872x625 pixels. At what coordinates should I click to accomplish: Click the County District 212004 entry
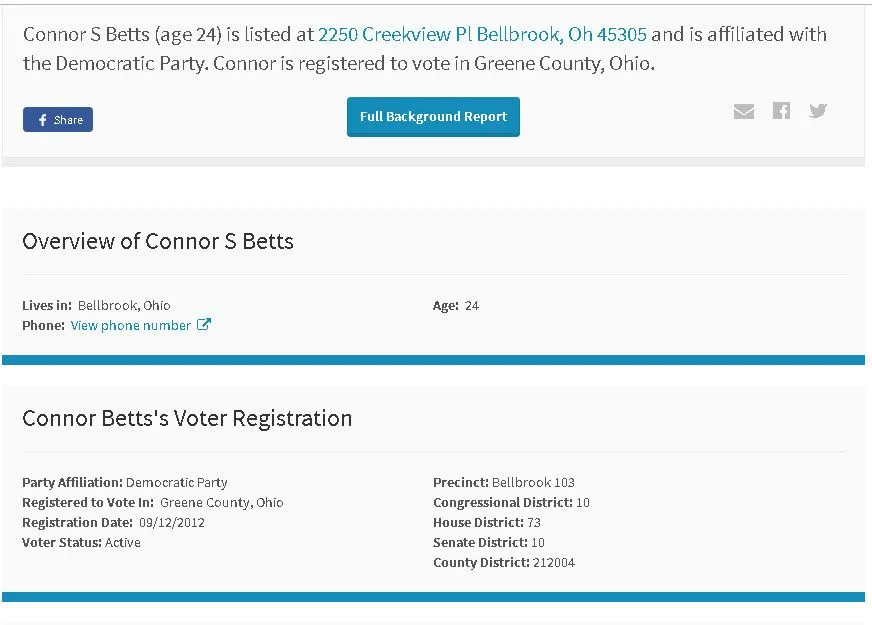point(503,562)
